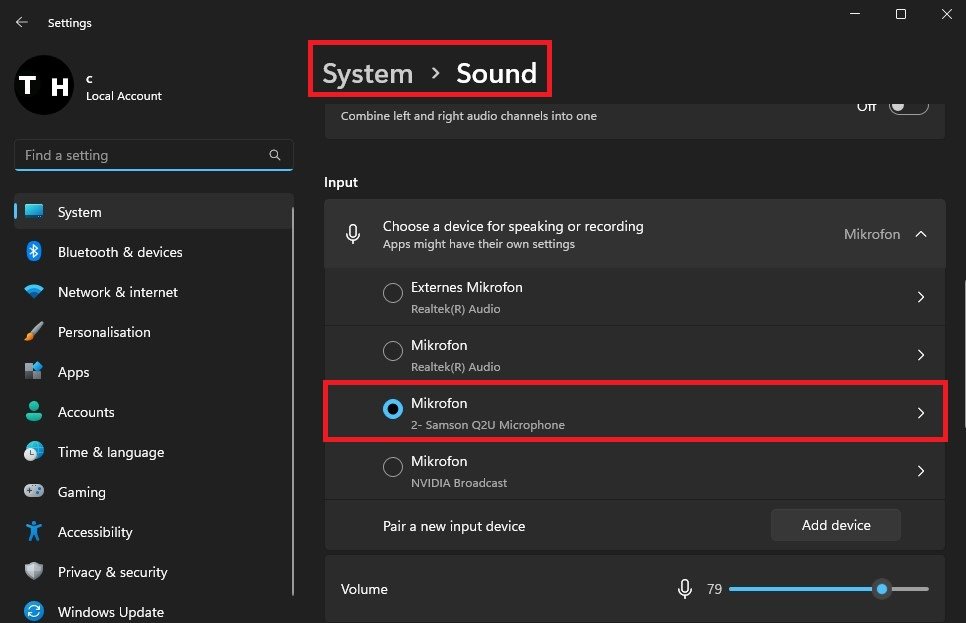Collapse the input device chooser section

(921, 234)
